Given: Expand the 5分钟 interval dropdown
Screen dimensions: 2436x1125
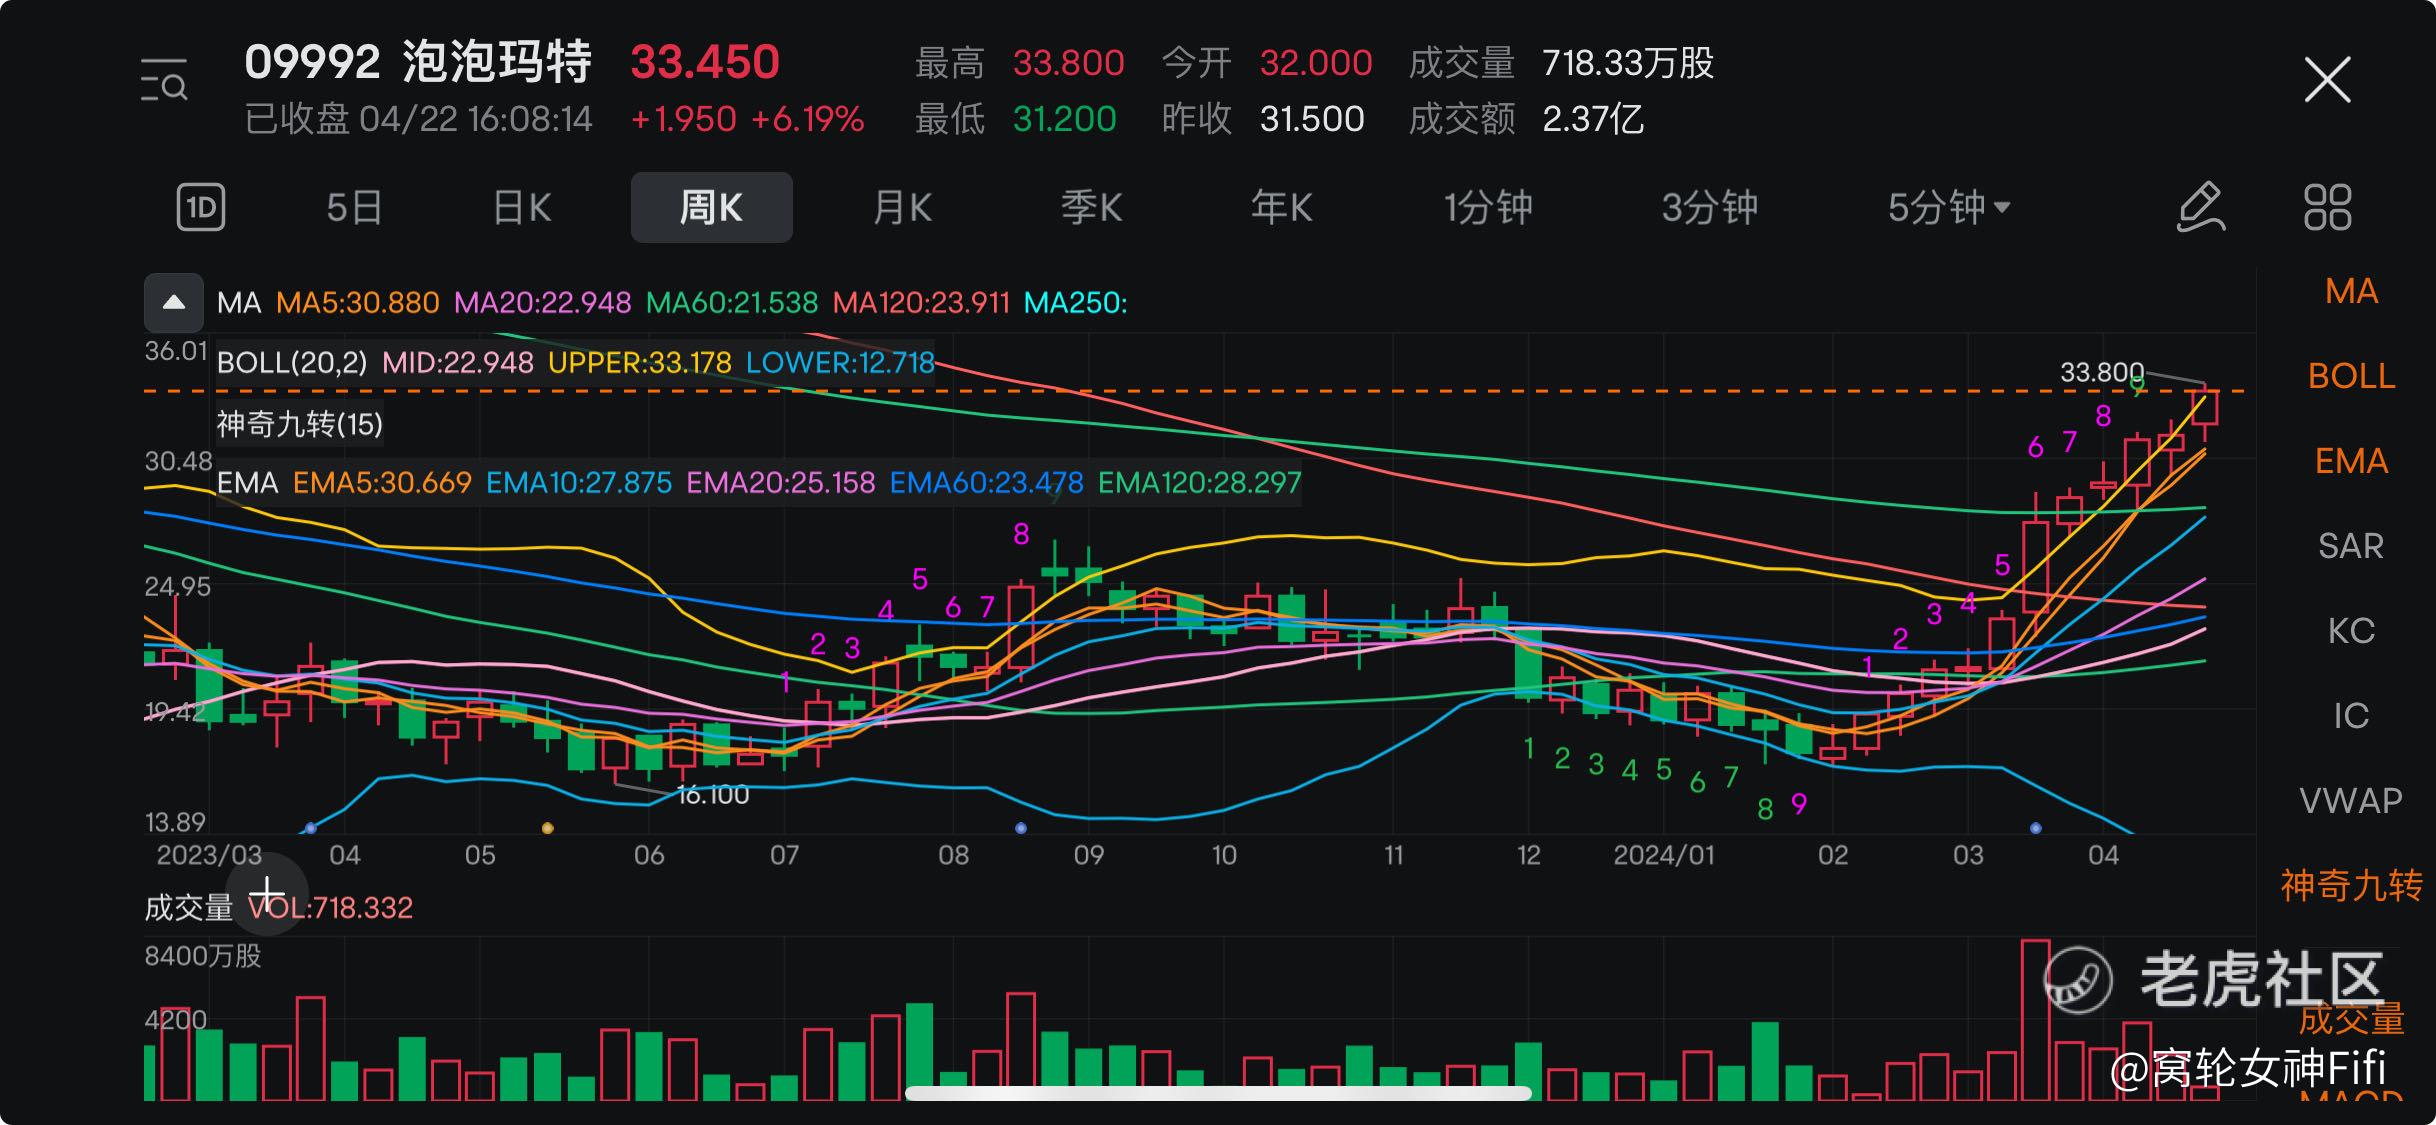Looking at the screenshot, I should click(1948, 208).
